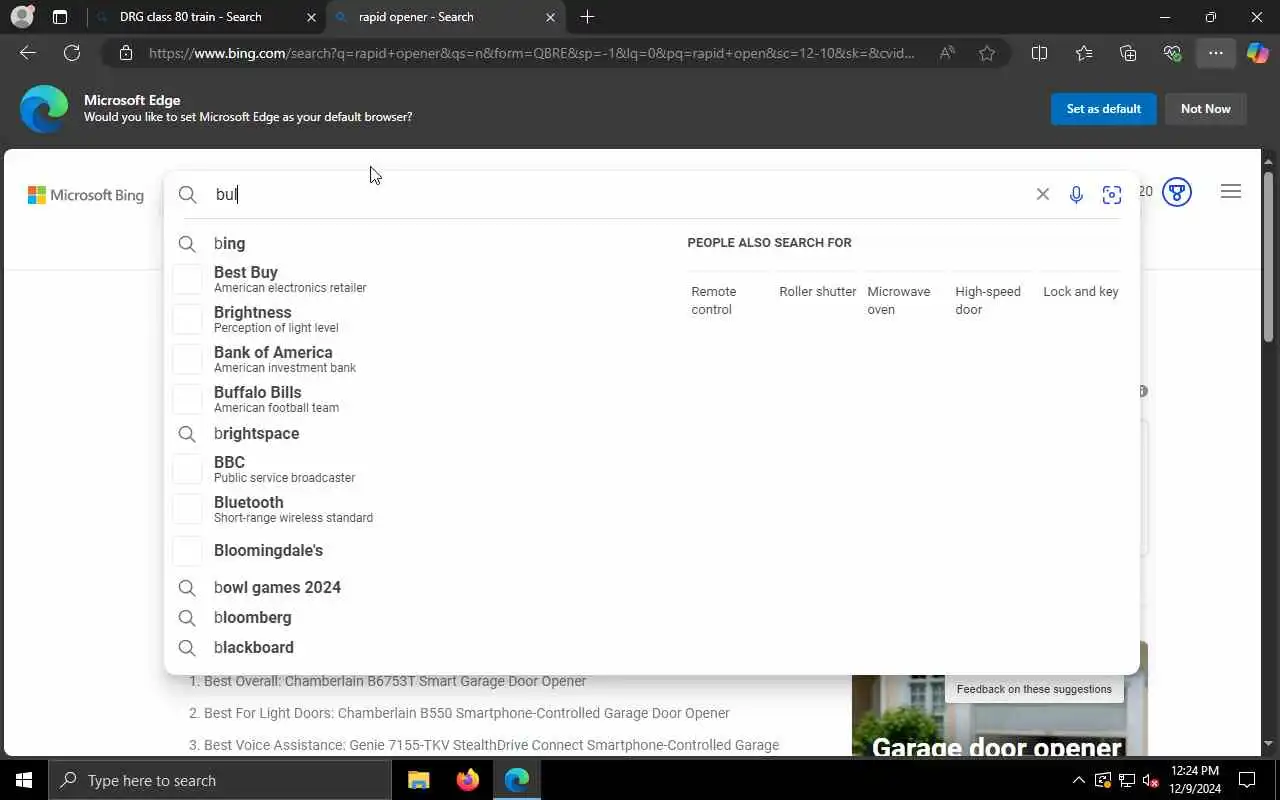Image resolution: width=1280 pixels, height=800 pixels.
Task: Open split screen view
Action: (1039, 53)
